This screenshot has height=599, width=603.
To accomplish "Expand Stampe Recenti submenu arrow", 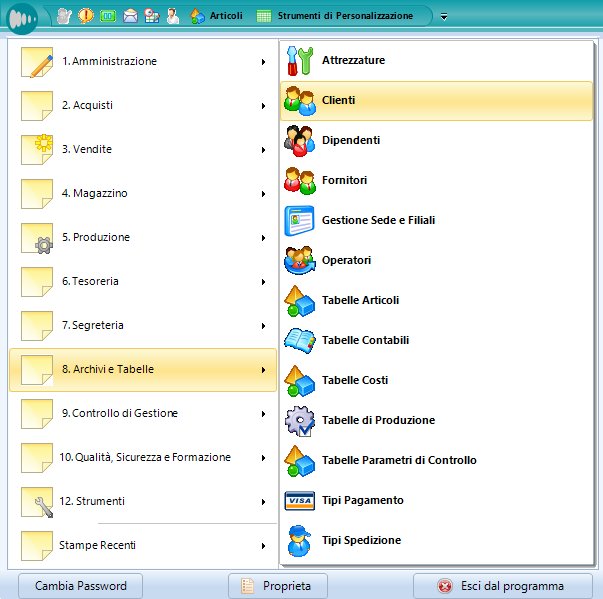I will tap(263, 546).
